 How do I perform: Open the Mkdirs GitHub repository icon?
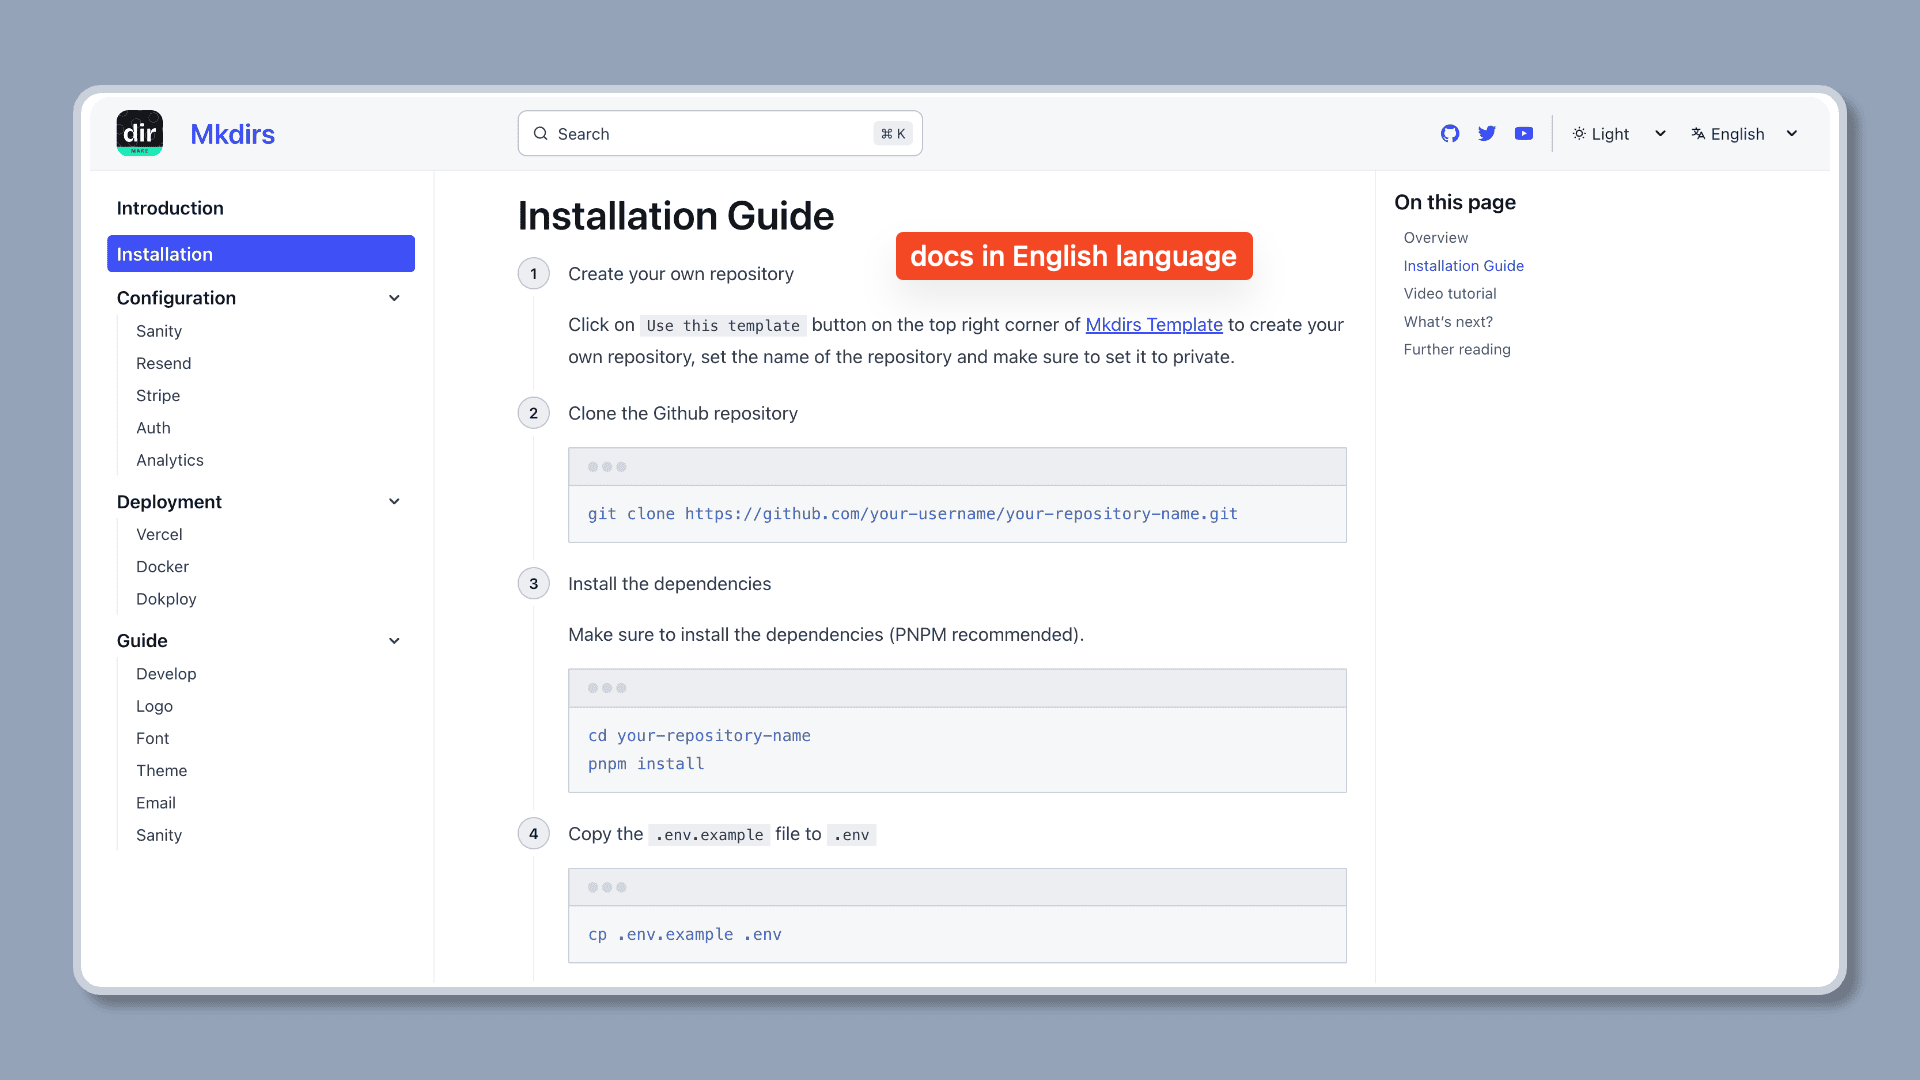pyautogui.click(x=1451, y=133)
